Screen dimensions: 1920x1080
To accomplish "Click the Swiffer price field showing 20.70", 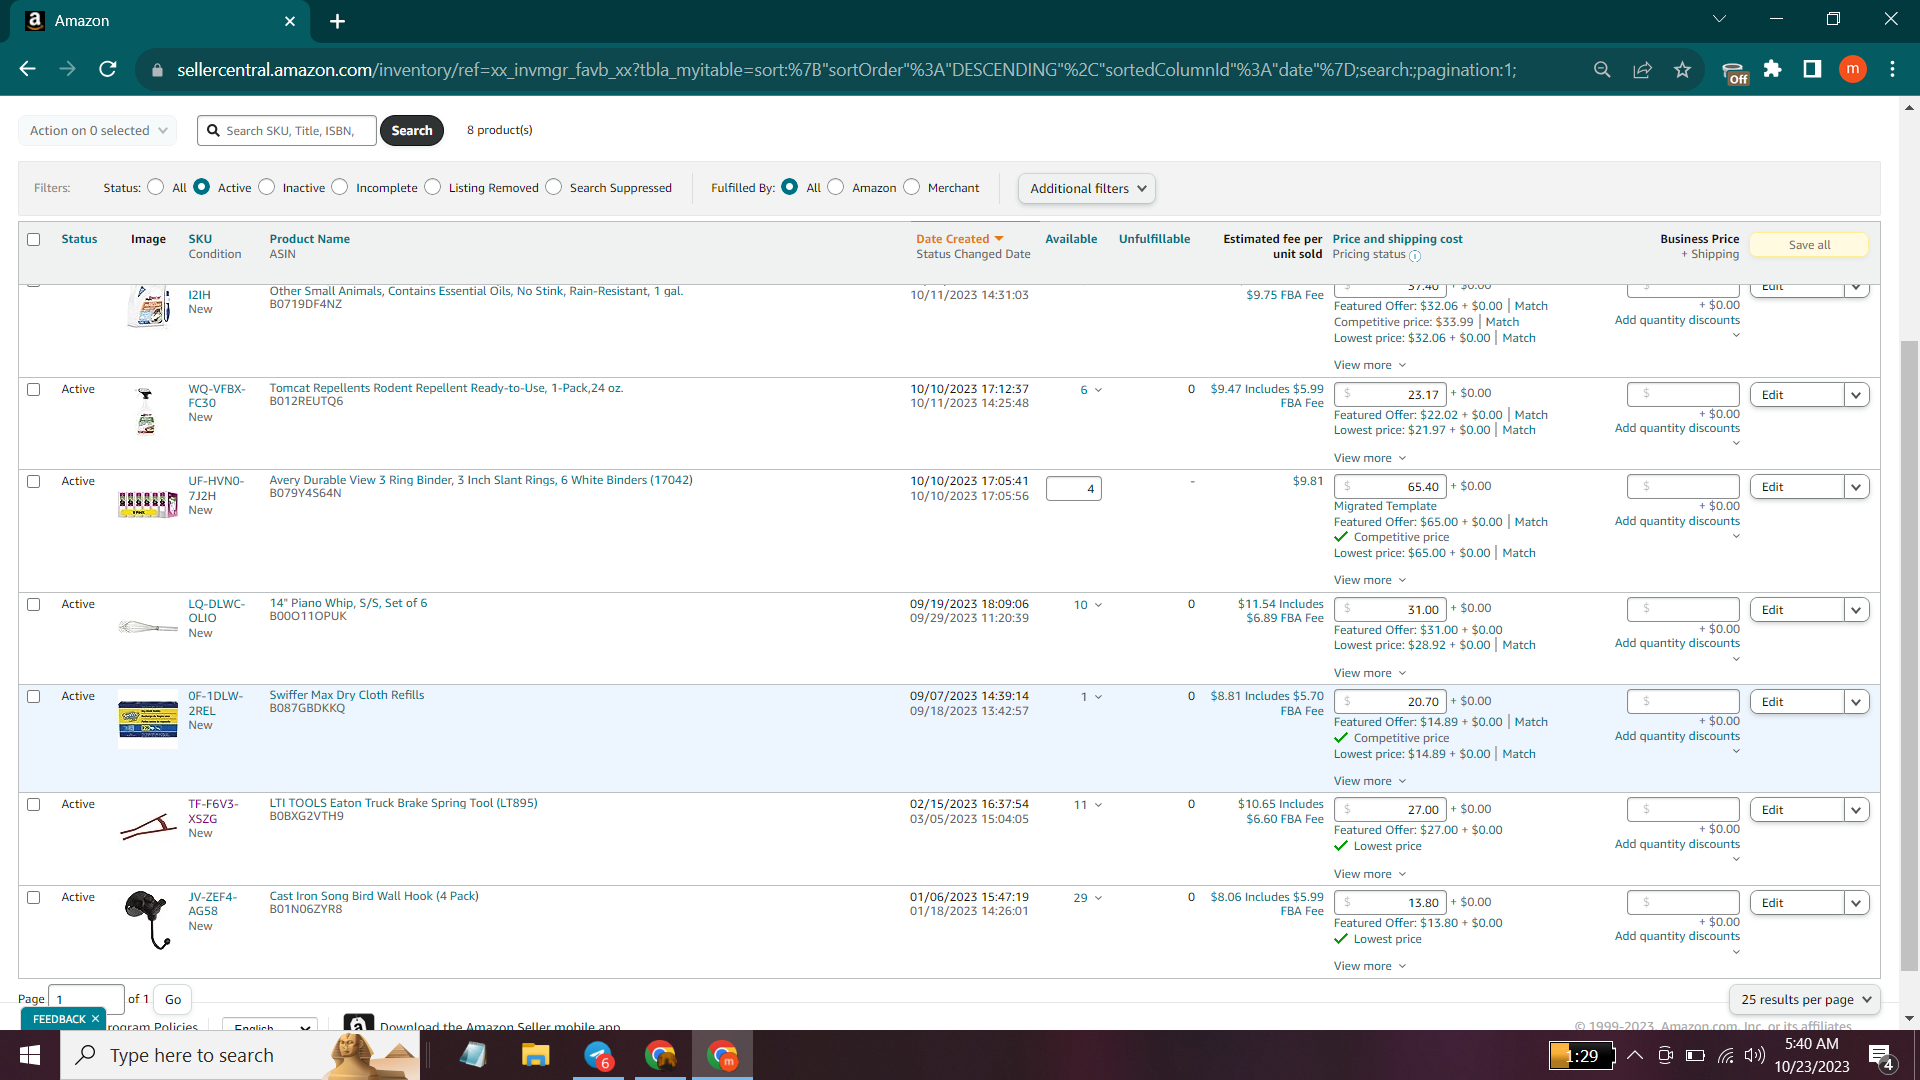I will (x=1390, y=702).
